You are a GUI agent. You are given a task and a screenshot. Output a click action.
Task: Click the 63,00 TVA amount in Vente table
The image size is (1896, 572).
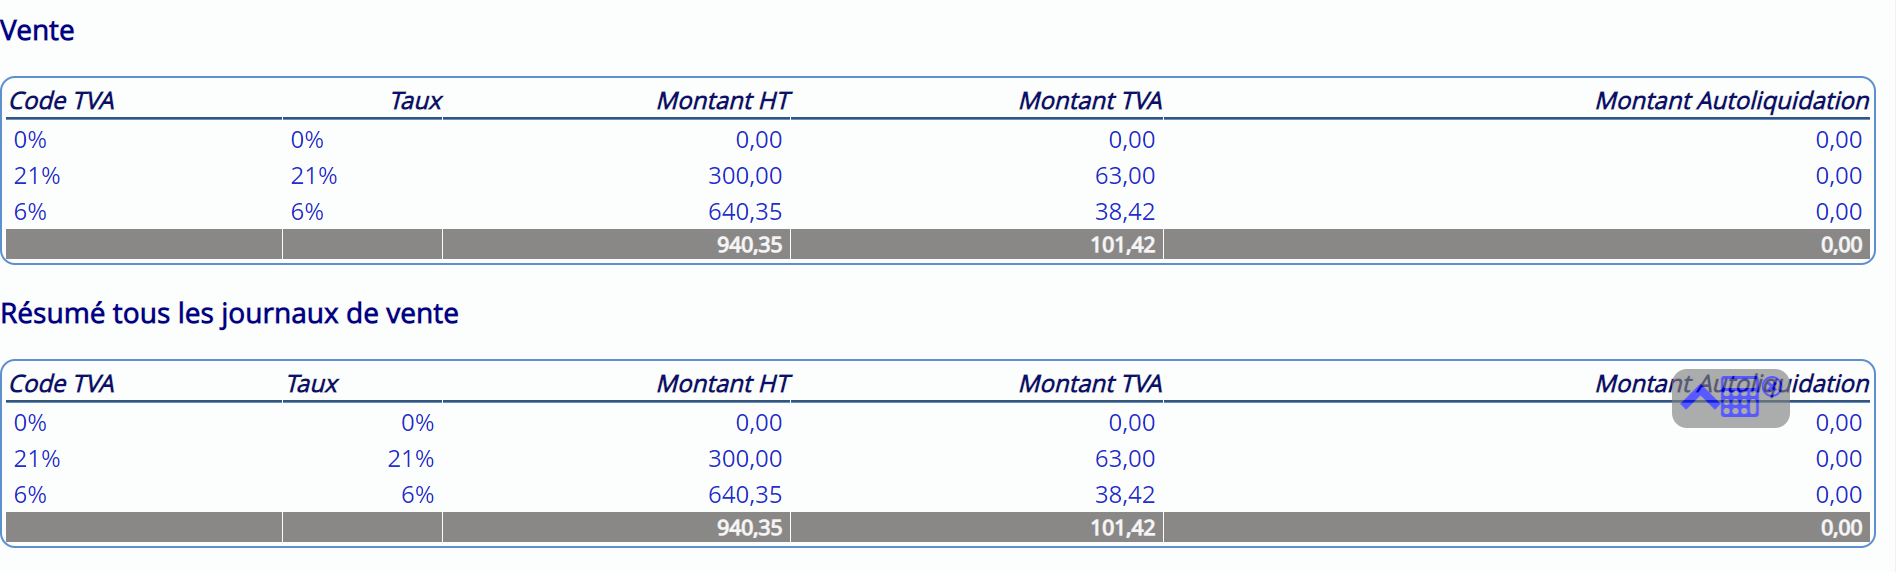(1124, 176)
